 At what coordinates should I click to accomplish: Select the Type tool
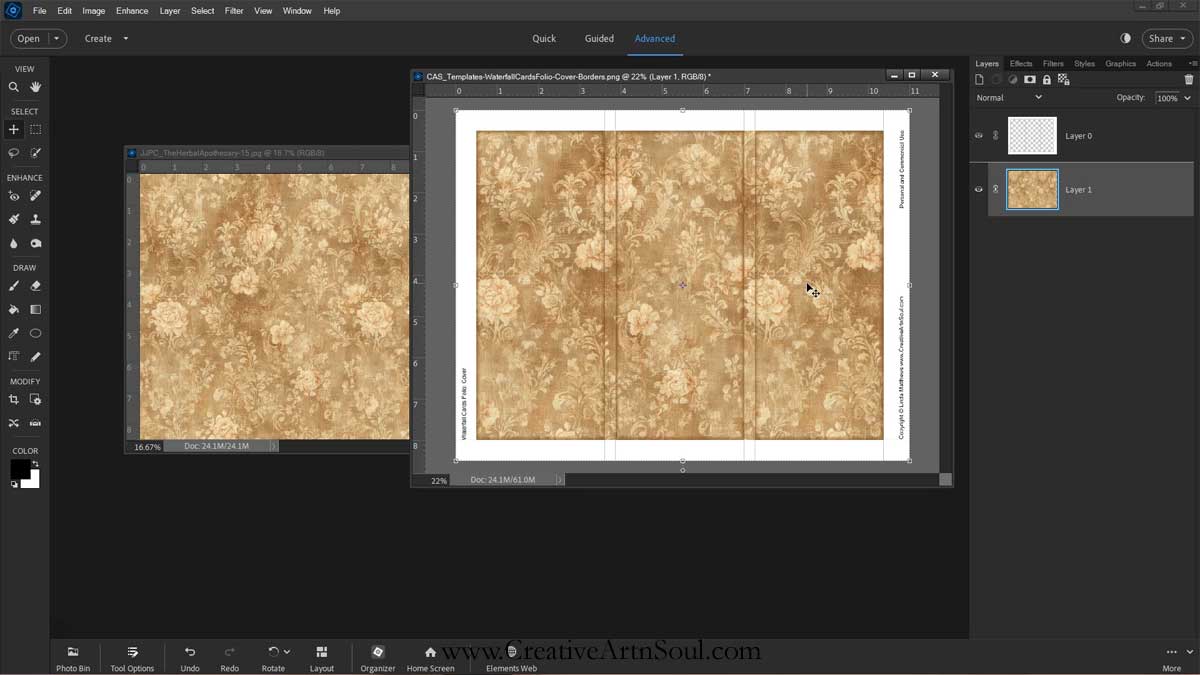14,356
